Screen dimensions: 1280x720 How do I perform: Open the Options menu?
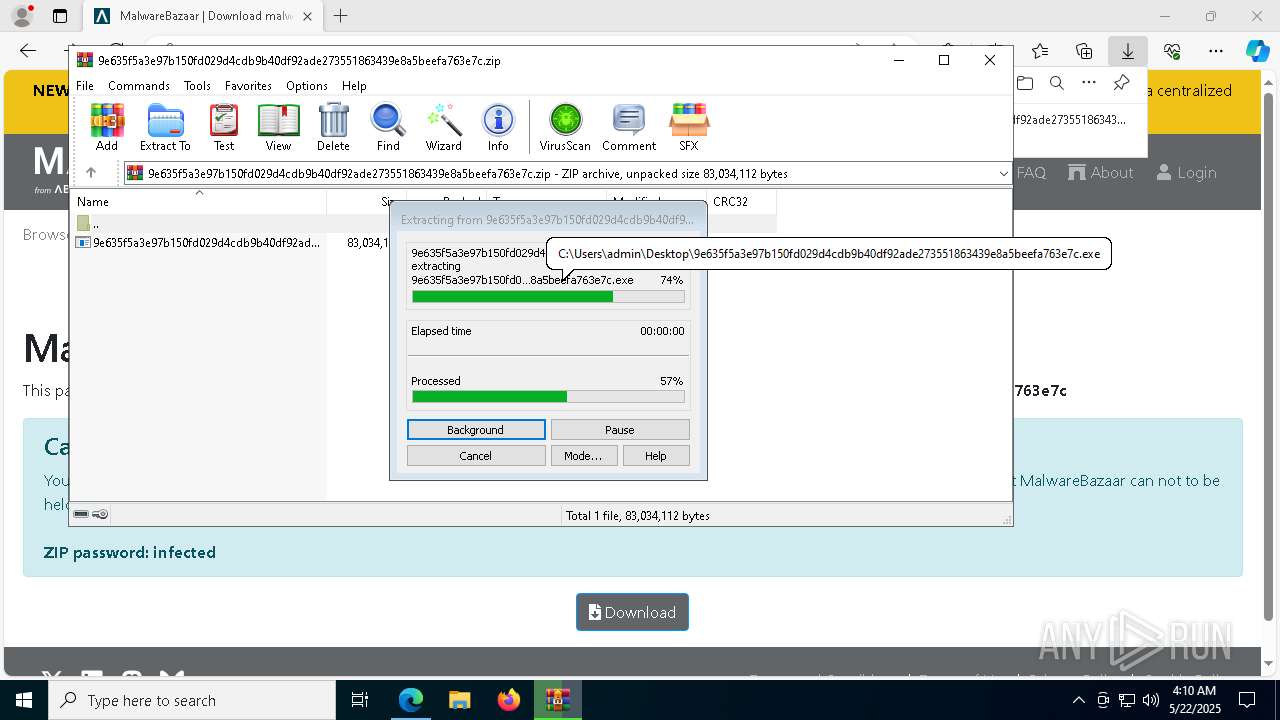coord(306,86)
